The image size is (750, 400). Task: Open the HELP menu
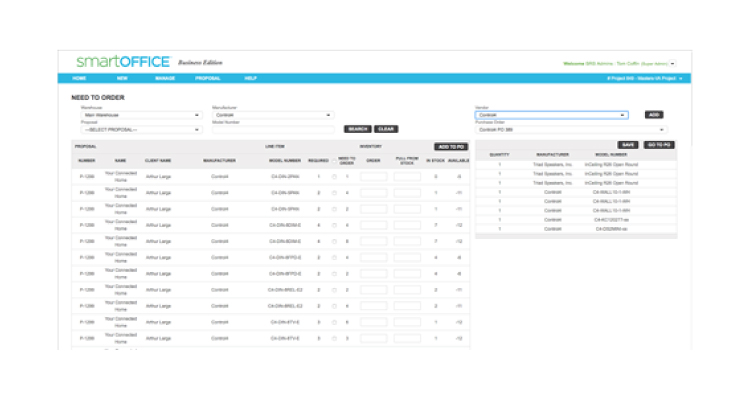251,78
